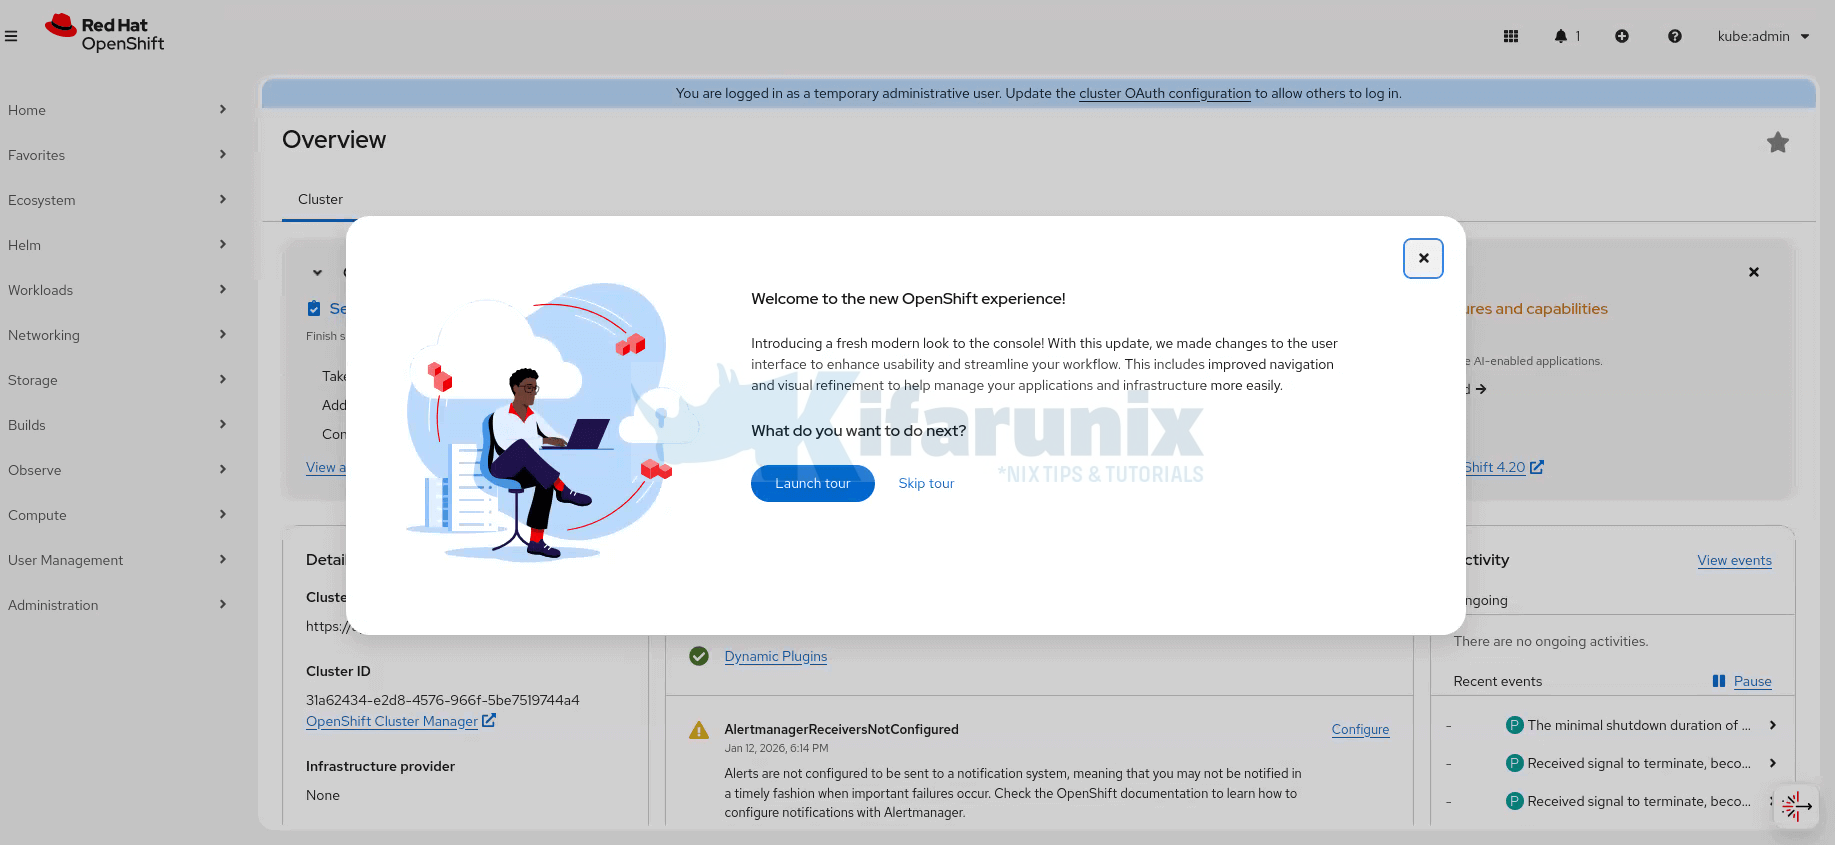Open the Lightspeed assistant floating icon
This screenshot has height=845, width=1835.
click(x=1796, y=805)
